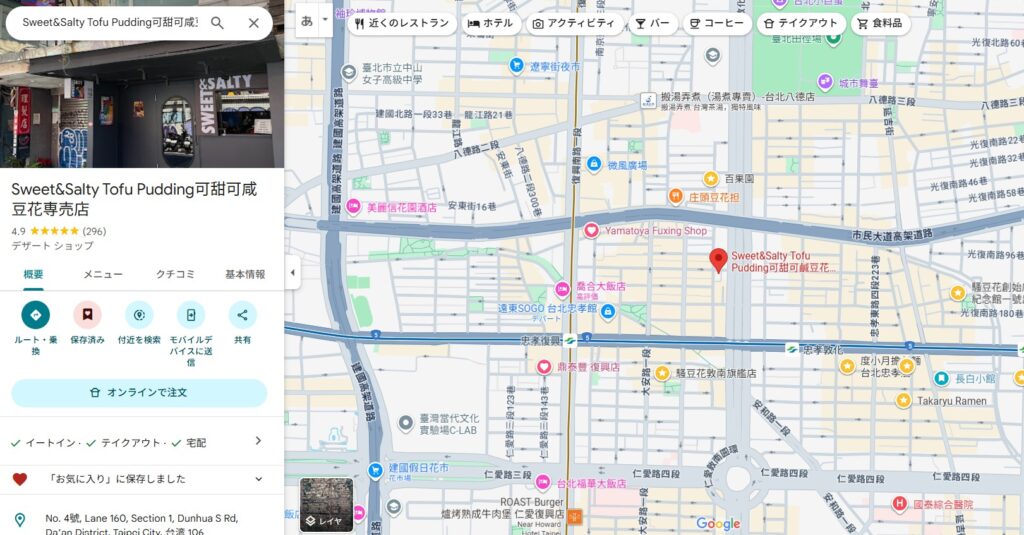
Task: Click the red Sweet&Salty map pin
Action: (x=718, y=260)
